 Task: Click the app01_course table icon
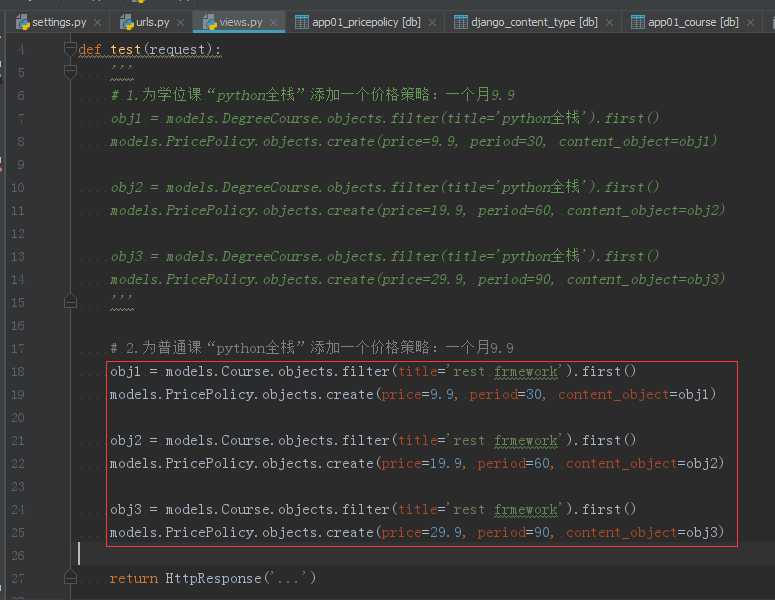pyautogui.click(x=638, y=22)
